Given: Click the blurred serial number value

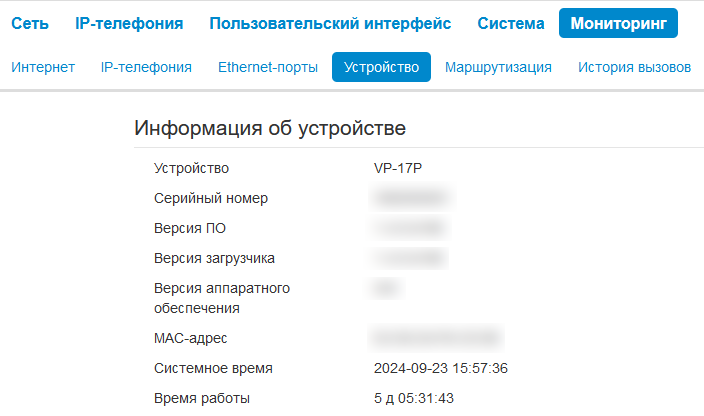Looking at the screenshot, I should point(412,198).
